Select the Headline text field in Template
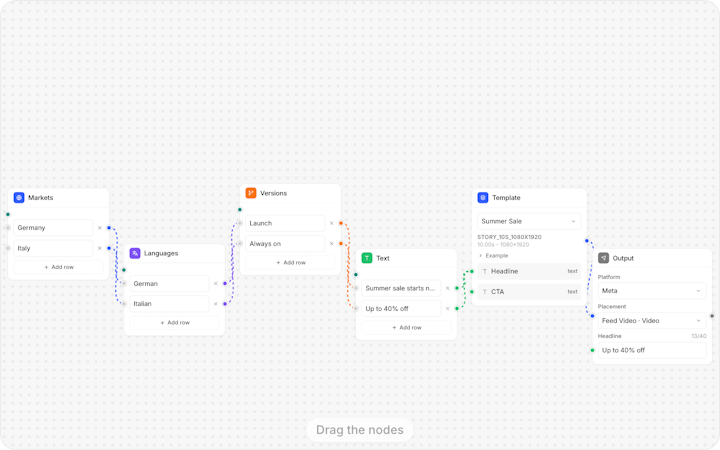 (x=529, y=271)
